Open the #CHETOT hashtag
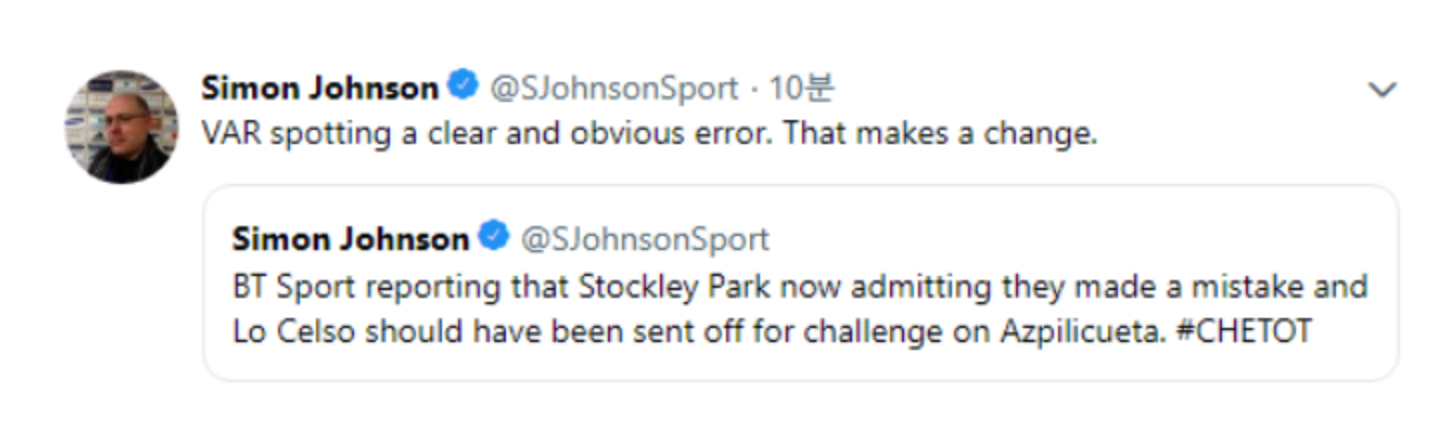1432x442 pixels. (1243, 332)
